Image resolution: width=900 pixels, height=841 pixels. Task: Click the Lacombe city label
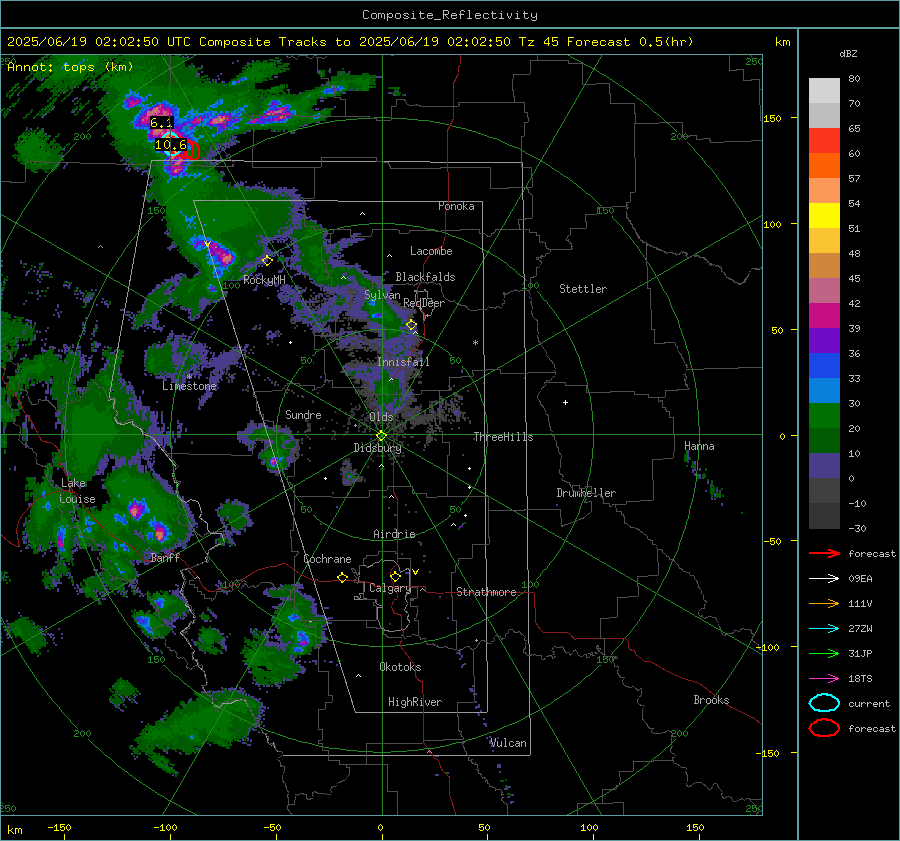click(x=431, y=251)
